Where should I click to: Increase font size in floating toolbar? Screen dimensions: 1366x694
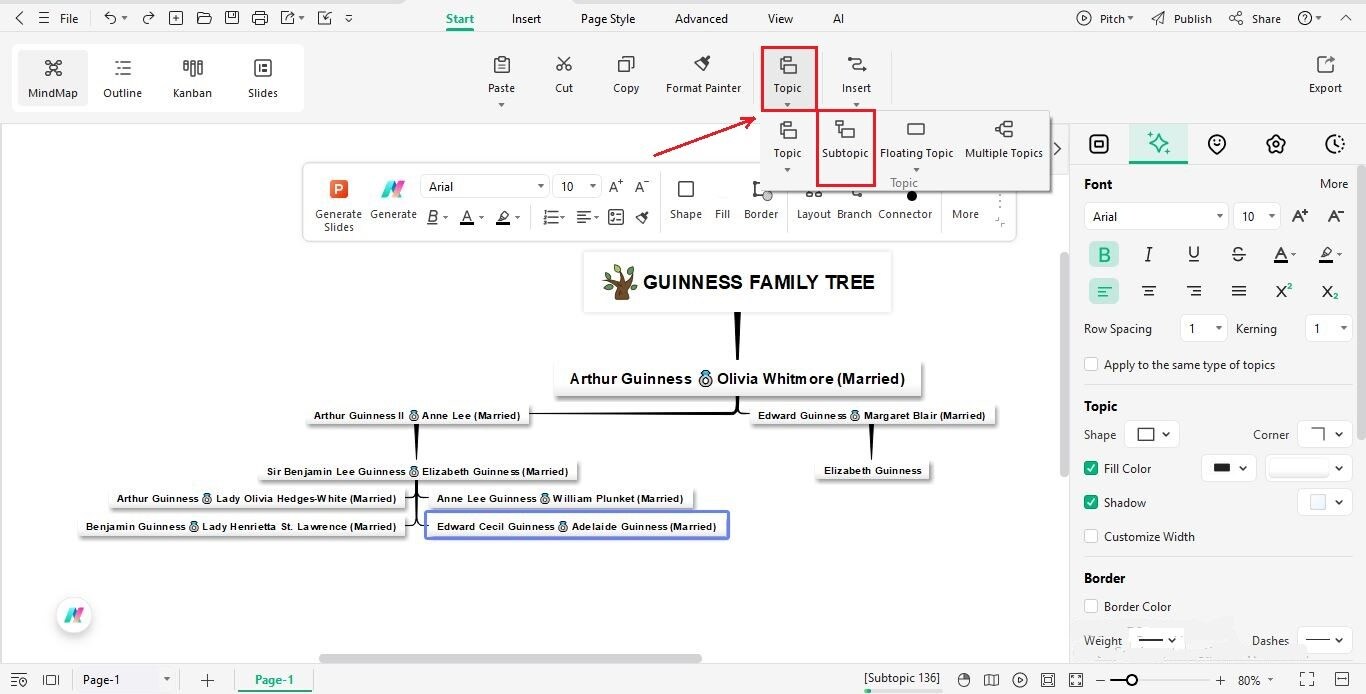616,186
